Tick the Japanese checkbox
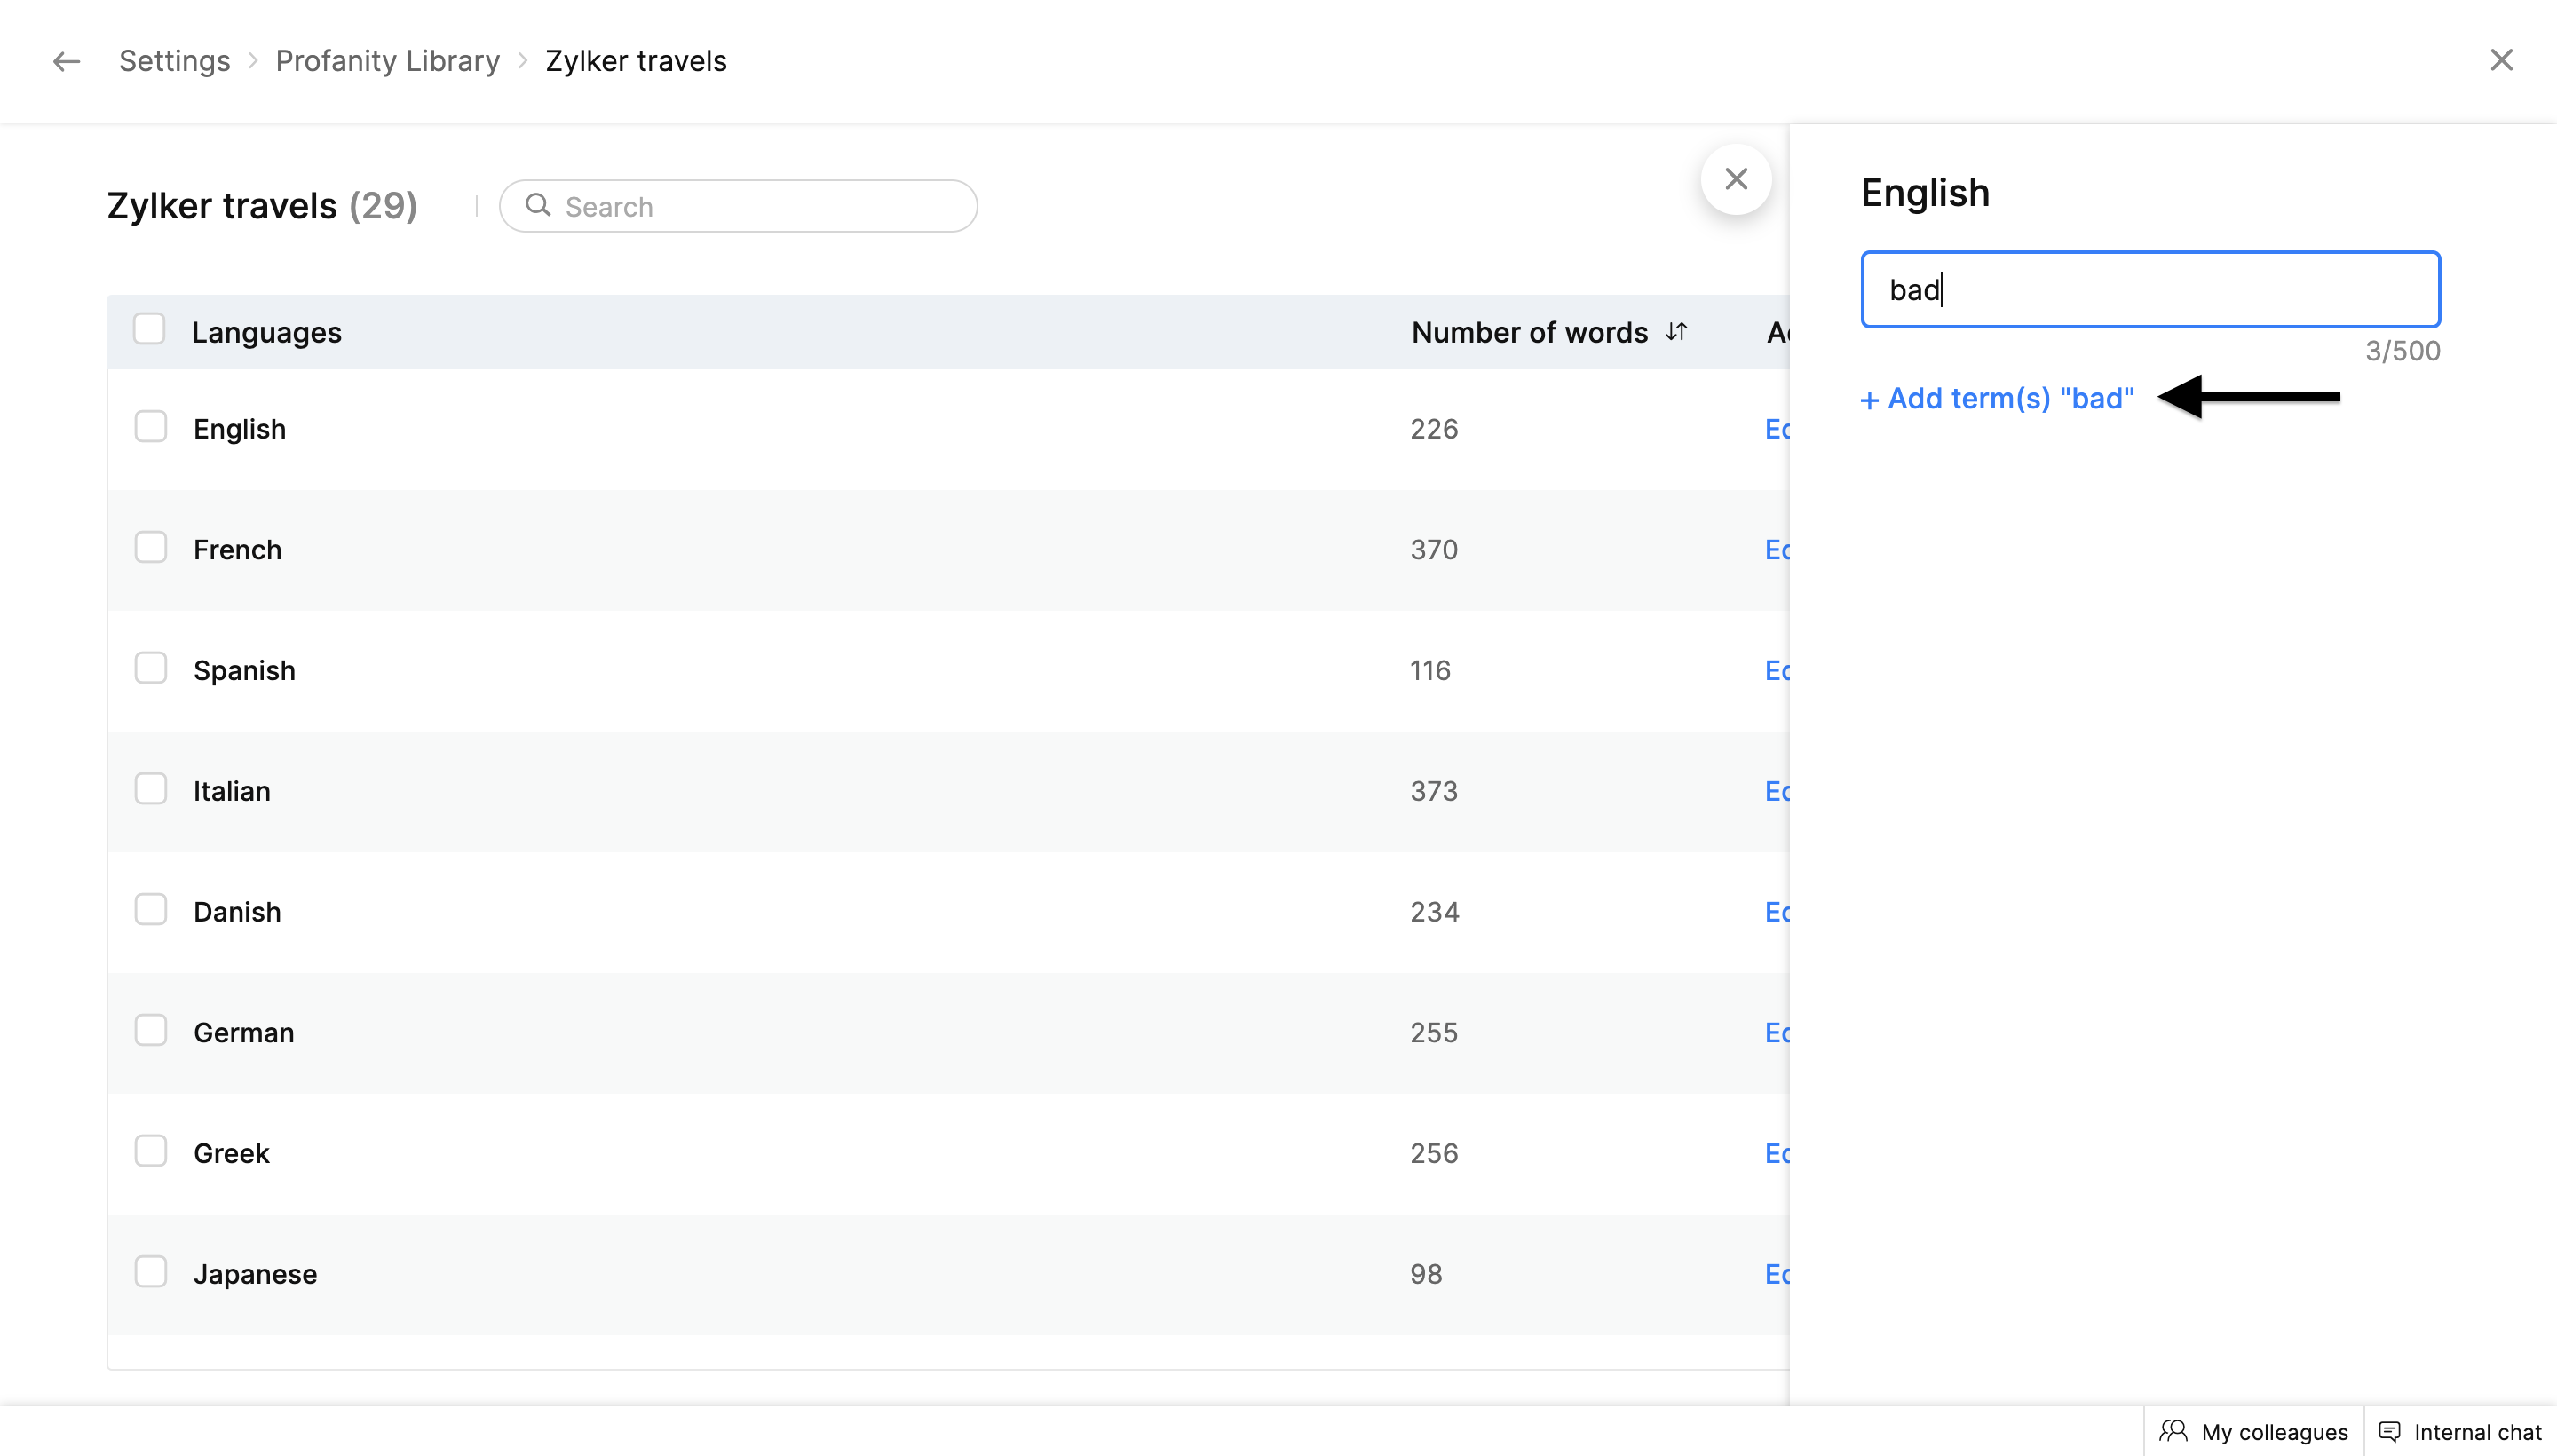2557x1456 pixels. point(151,1271)
